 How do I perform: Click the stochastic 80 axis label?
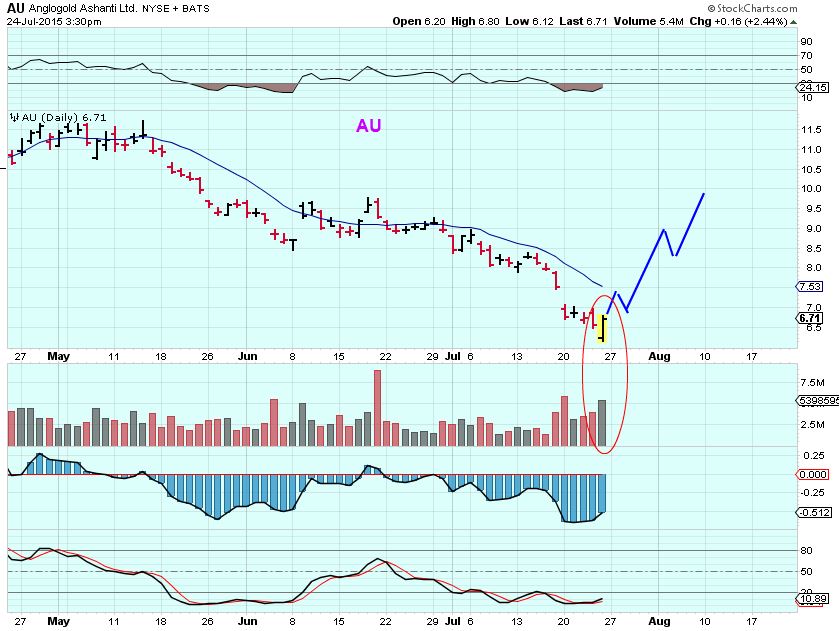click(806, 550)
